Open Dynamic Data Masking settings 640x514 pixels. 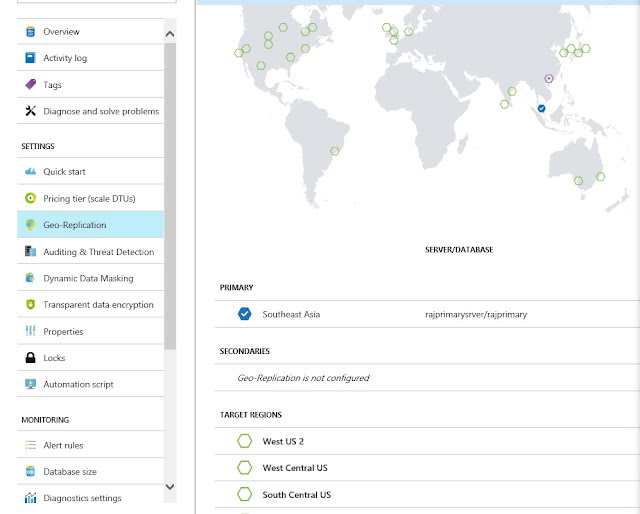[x=88, y=278]
